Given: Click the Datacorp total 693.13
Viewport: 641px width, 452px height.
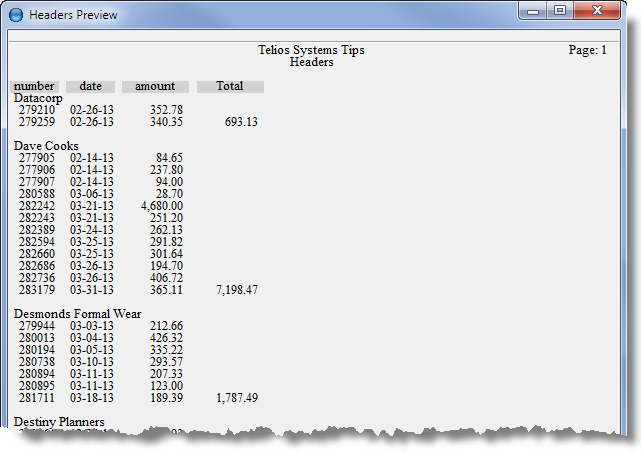Looking at the screenshot, I should pos(241,122).
